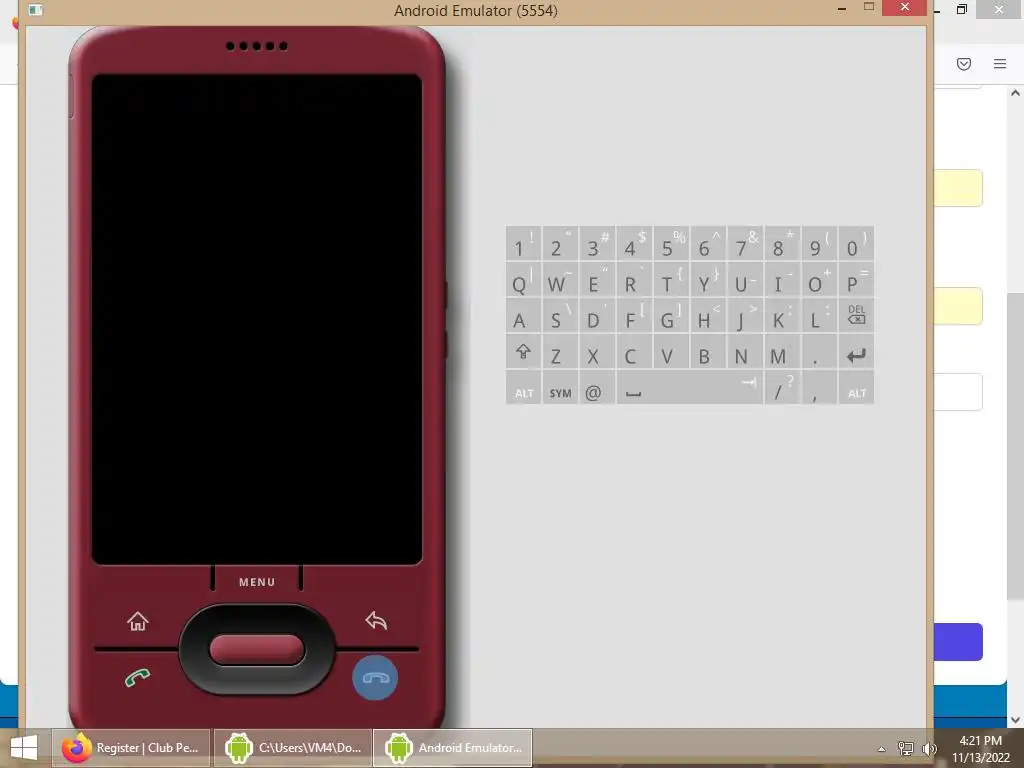Click the S key
1024x768 pixels.
click(x=560, y=315)
